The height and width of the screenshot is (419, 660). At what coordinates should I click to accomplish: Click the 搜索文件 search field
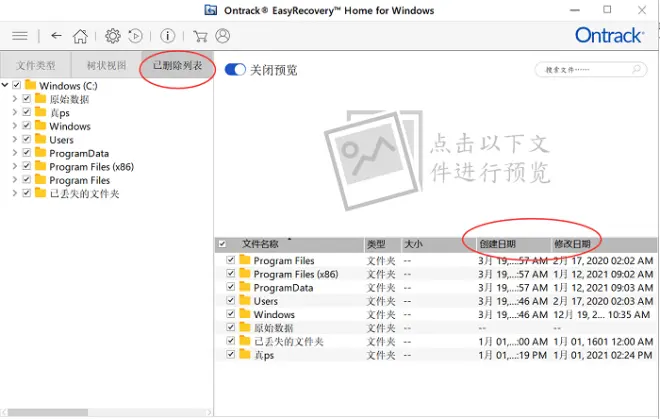pos(591,69)
